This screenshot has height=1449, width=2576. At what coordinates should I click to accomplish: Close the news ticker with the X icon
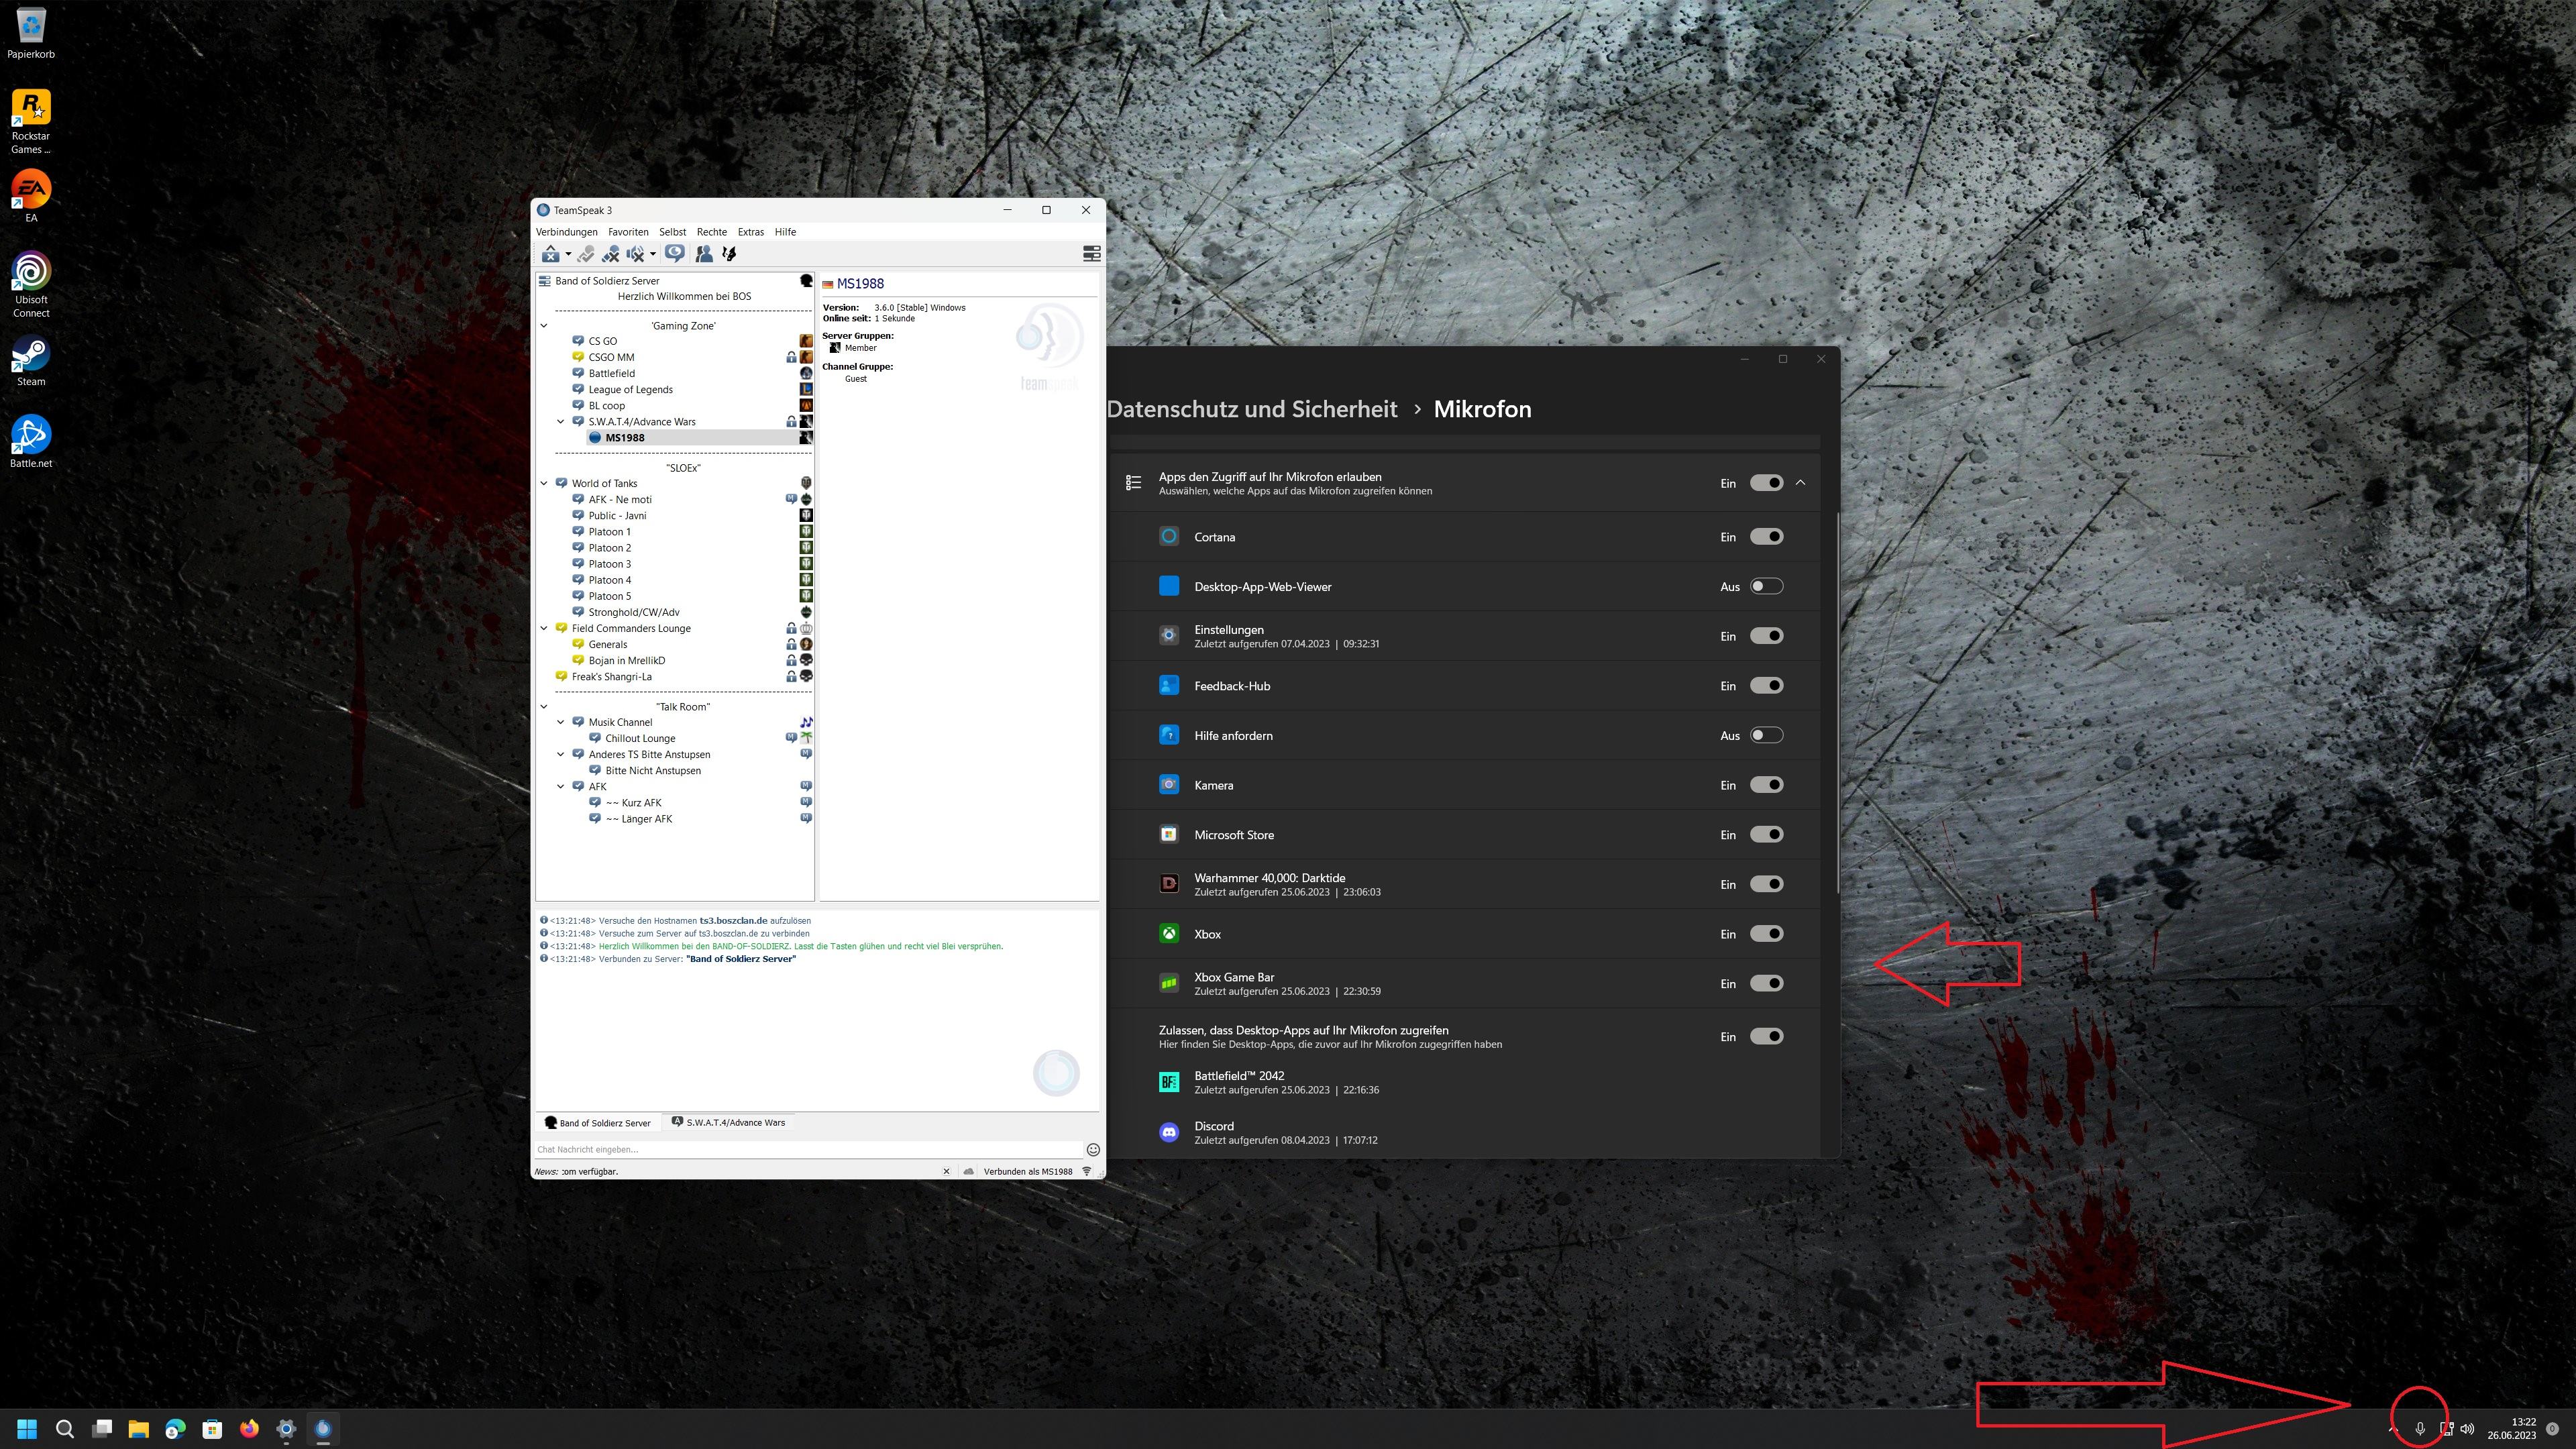tap(946, 1171)
